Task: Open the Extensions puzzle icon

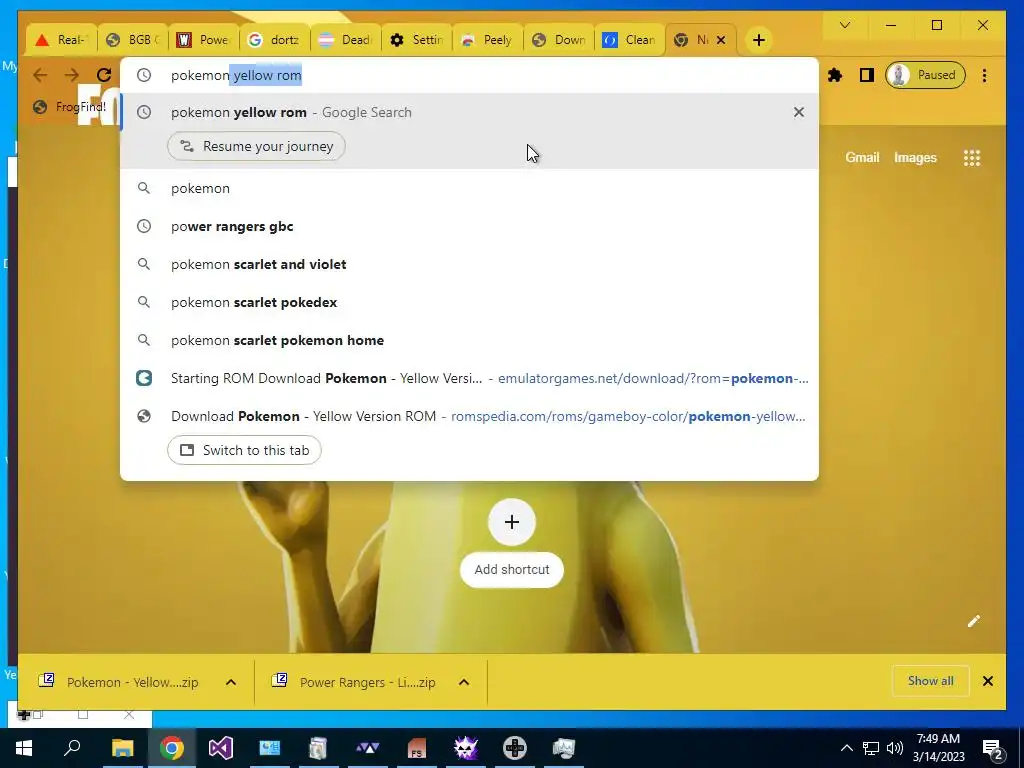Action: tap(835, 75)
